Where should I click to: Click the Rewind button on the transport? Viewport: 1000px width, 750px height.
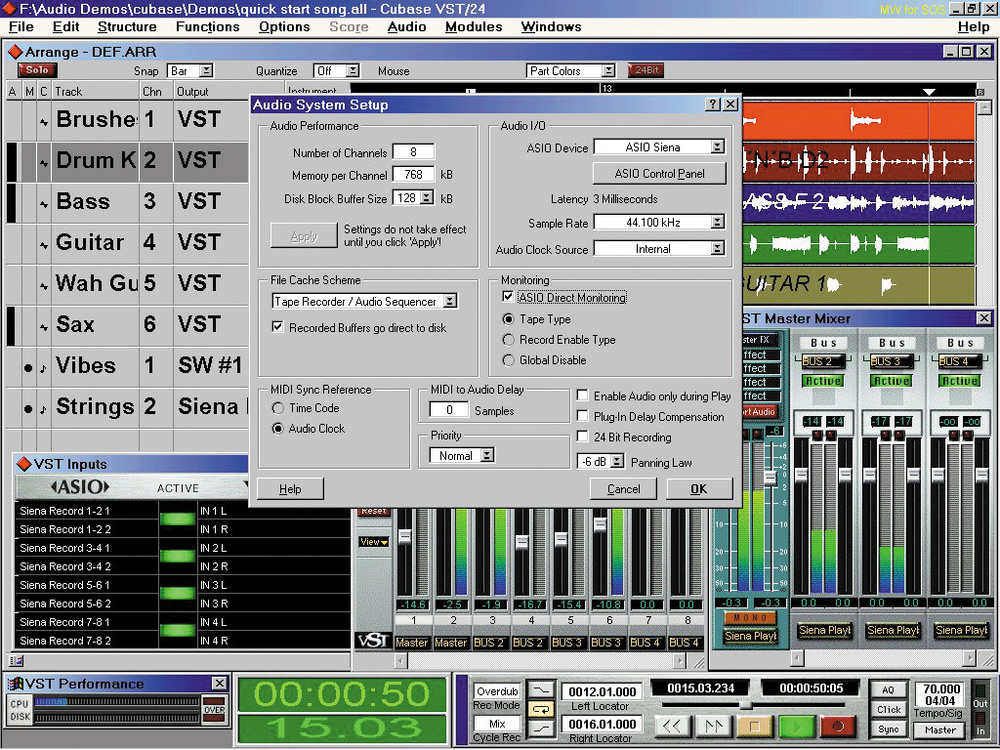click(673, 727)
